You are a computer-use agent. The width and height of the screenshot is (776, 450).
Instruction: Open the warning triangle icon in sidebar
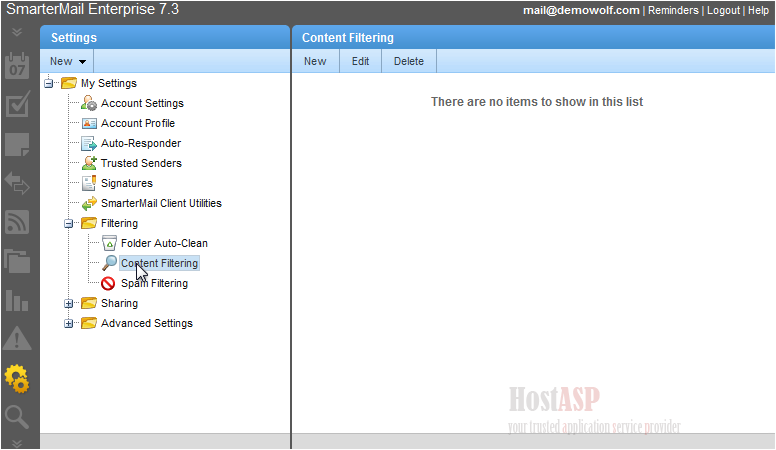click(x=17, y=339)
